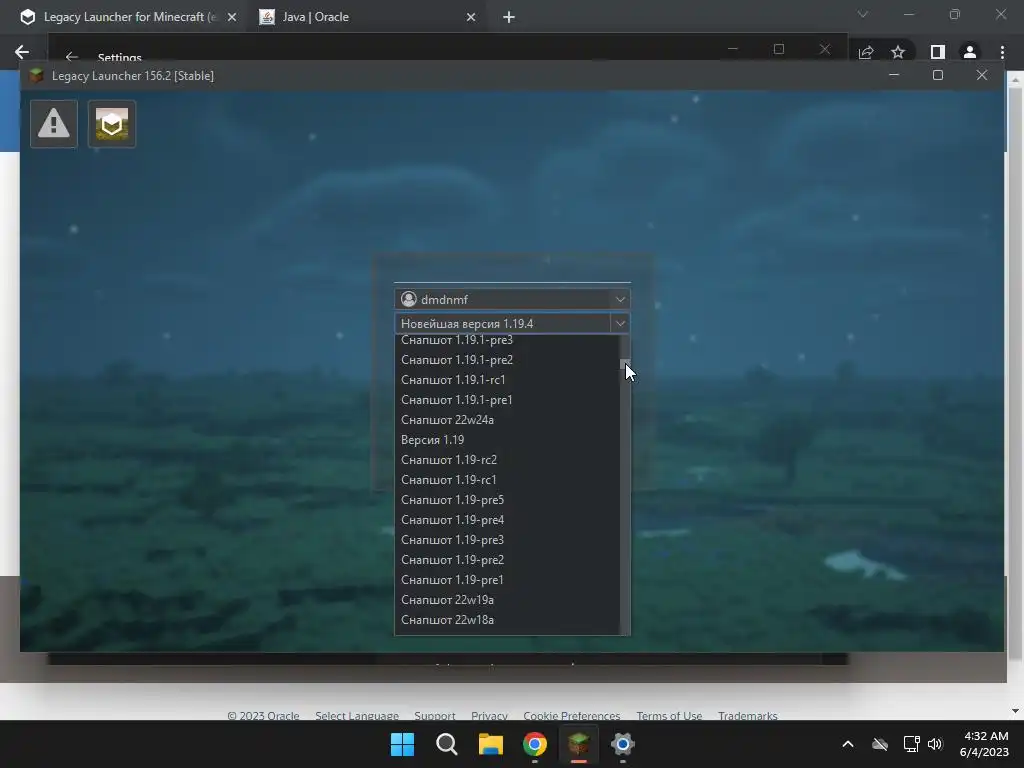Open Chrome profile icon
The image size is (1024, 768).
970,52
